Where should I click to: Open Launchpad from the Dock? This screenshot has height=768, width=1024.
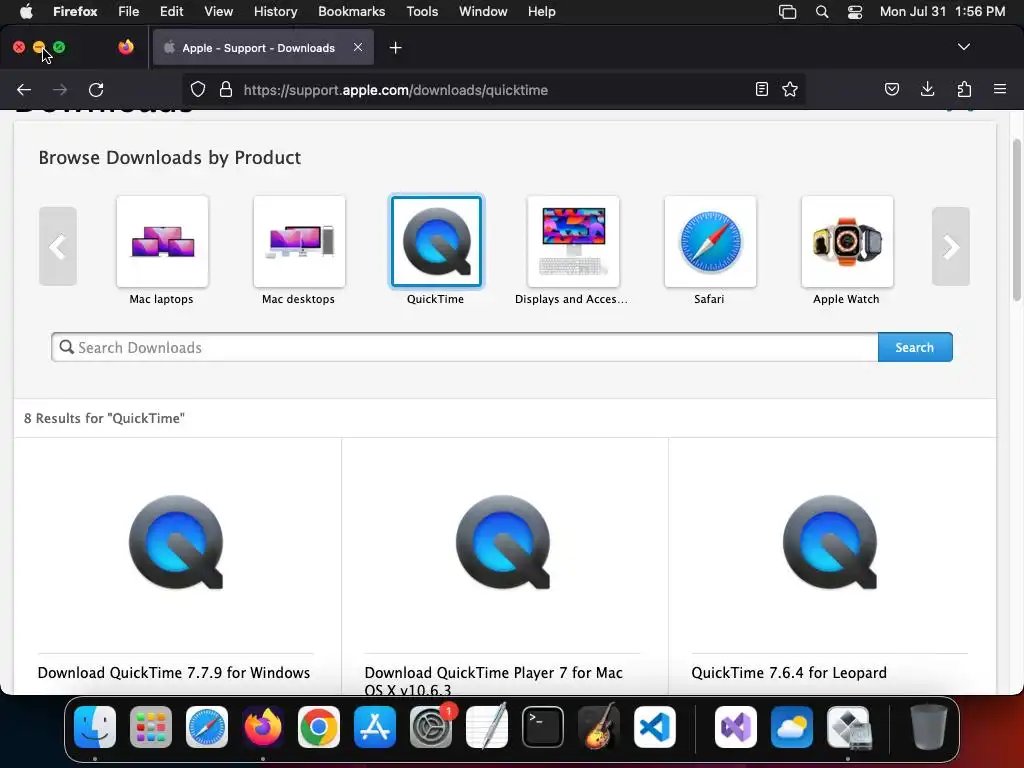coord(151,727)
